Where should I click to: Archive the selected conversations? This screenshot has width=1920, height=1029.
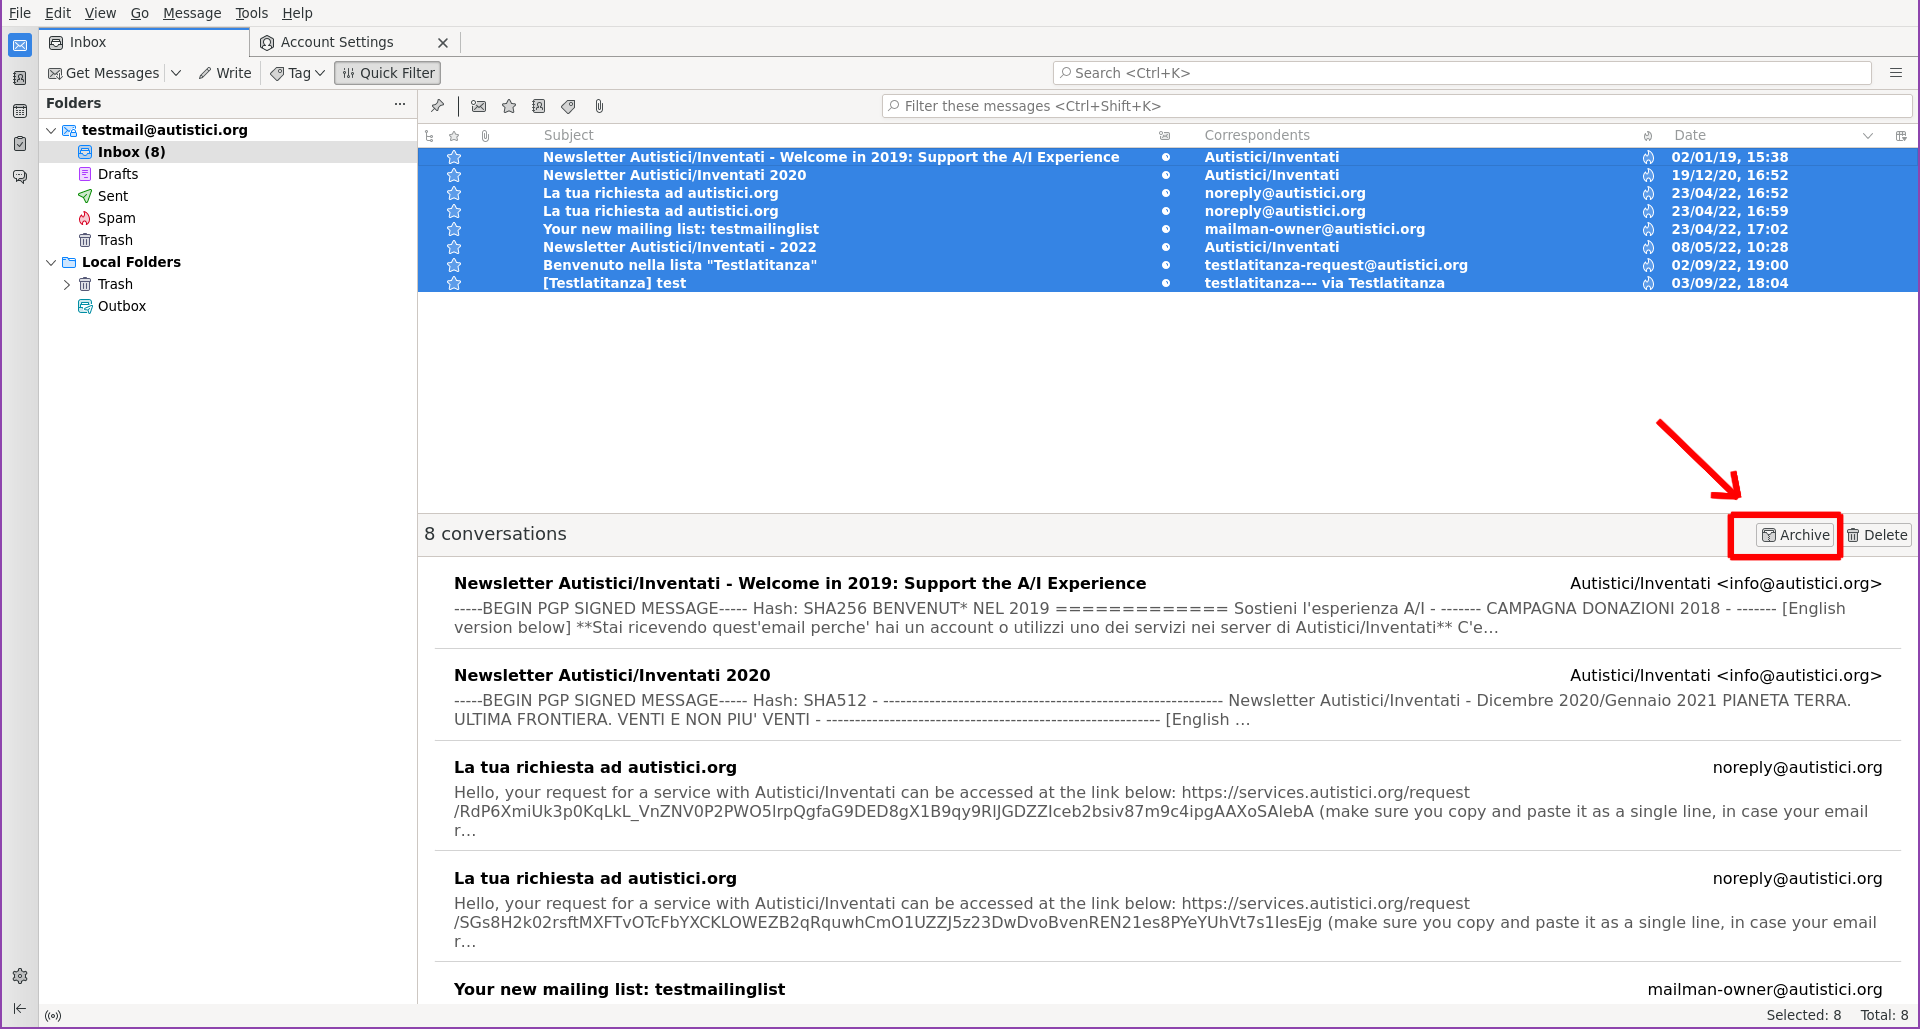(x=1795, y=534)
